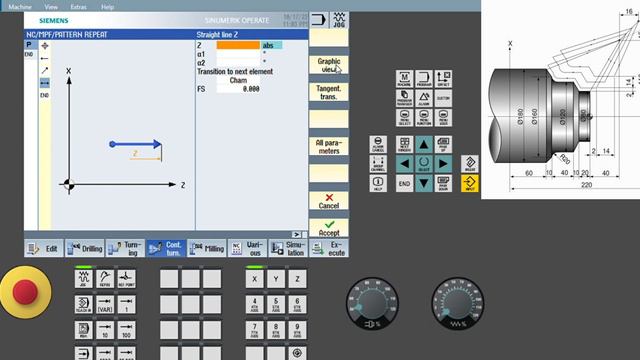Select the 5th axis key

click(x=276, y=304)
